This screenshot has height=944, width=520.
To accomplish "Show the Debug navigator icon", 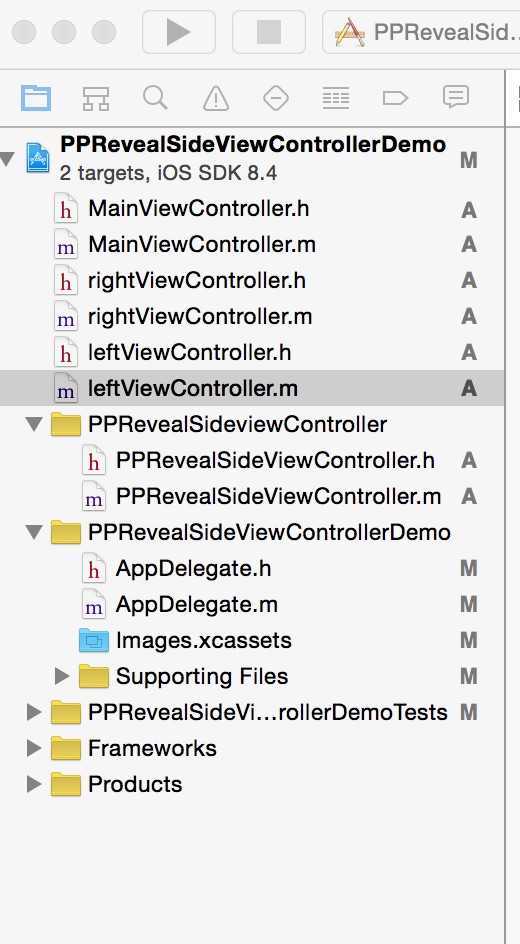I will (335, 98).
